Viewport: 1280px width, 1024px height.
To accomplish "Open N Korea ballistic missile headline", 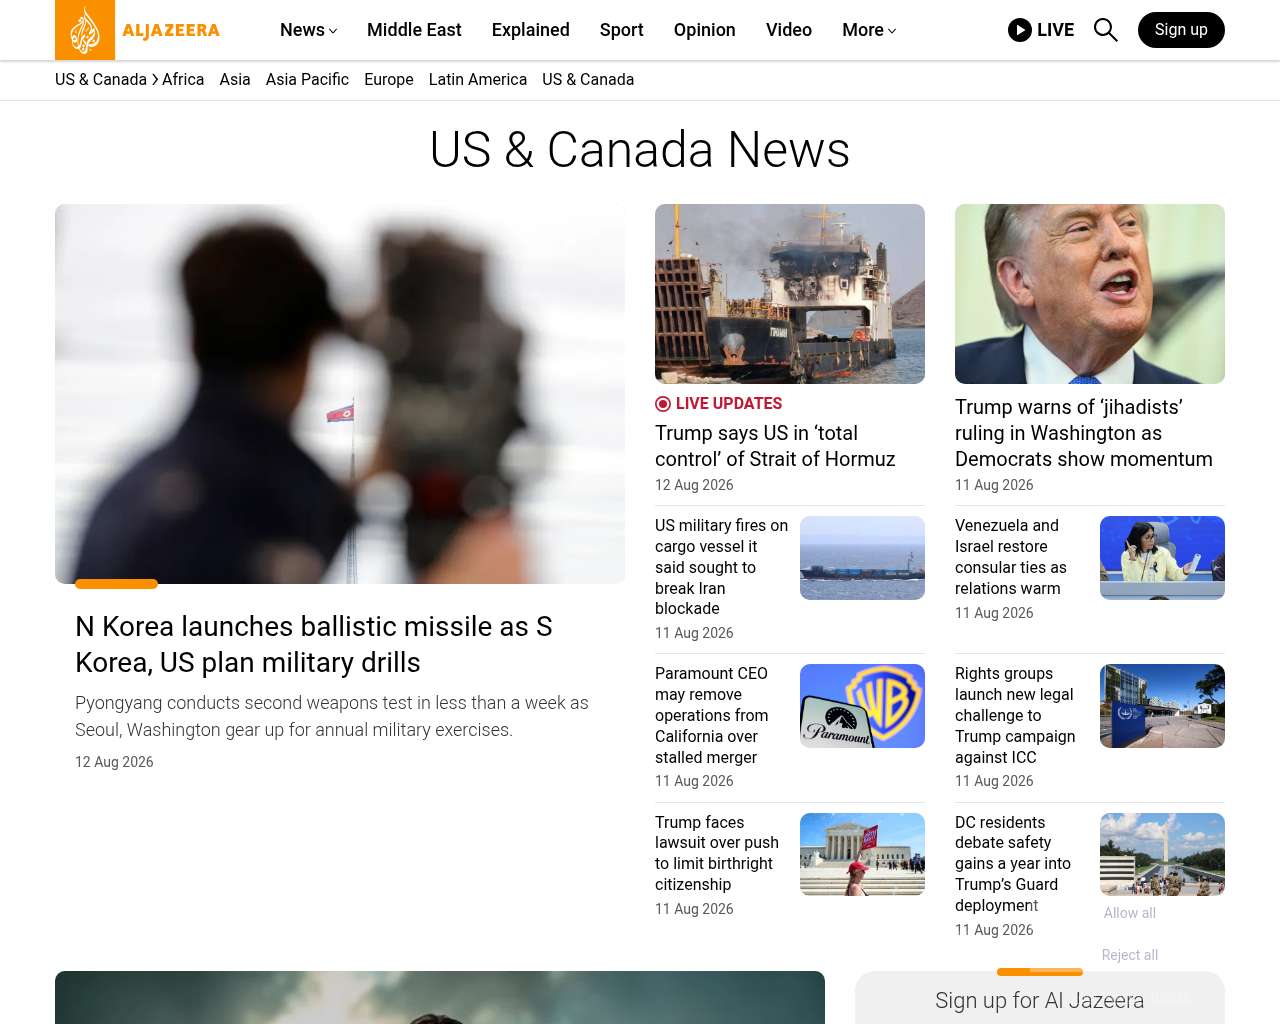I will [314, 644].
